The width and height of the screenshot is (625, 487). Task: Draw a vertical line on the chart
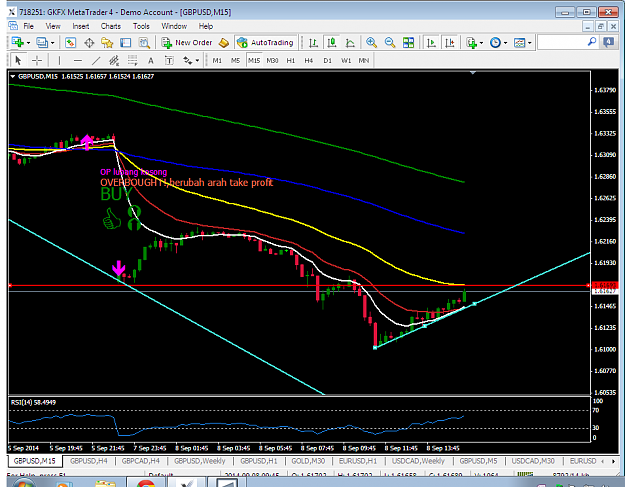[59, 61]
